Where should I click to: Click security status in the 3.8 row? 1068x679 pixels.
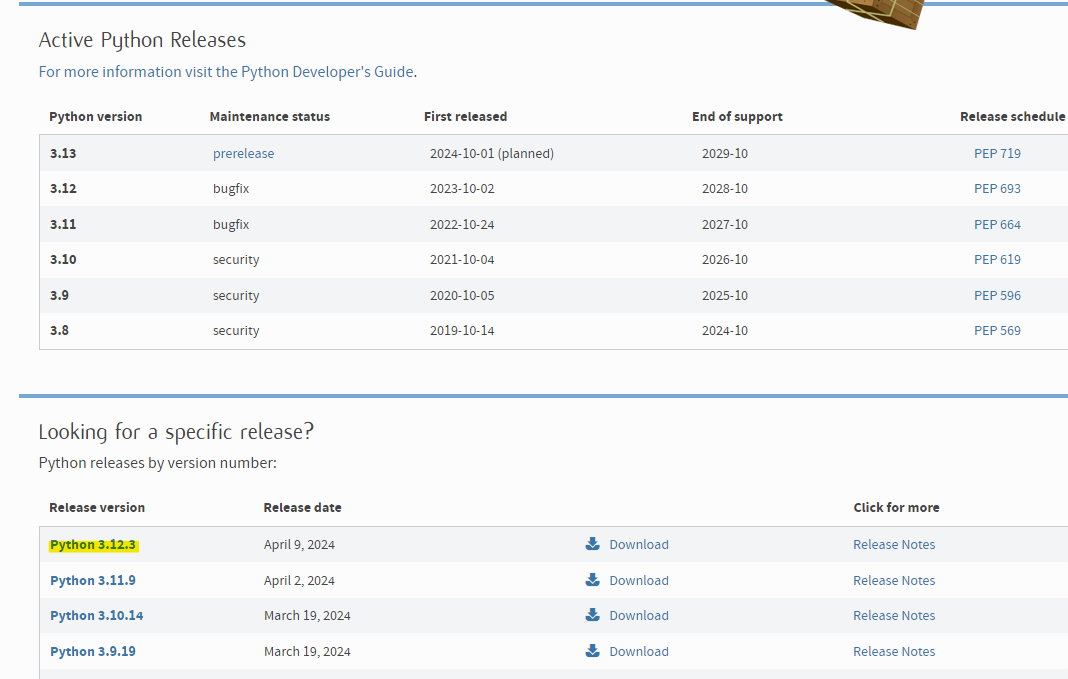tap(236, 330)
